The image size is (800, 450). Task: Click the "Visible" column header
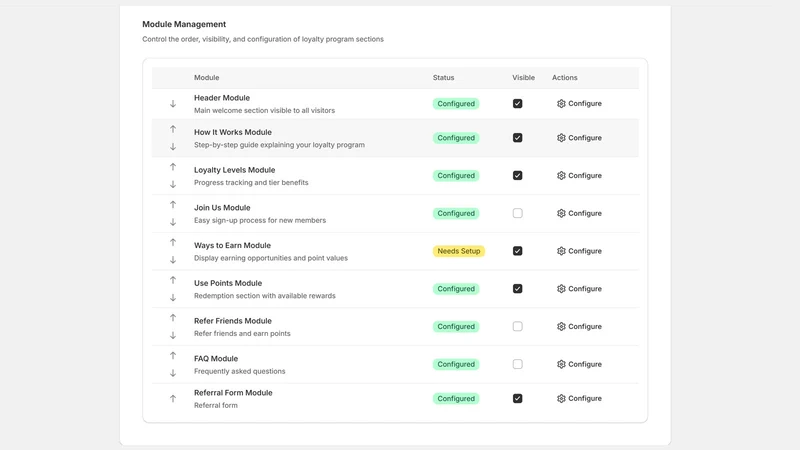point(523,78)
